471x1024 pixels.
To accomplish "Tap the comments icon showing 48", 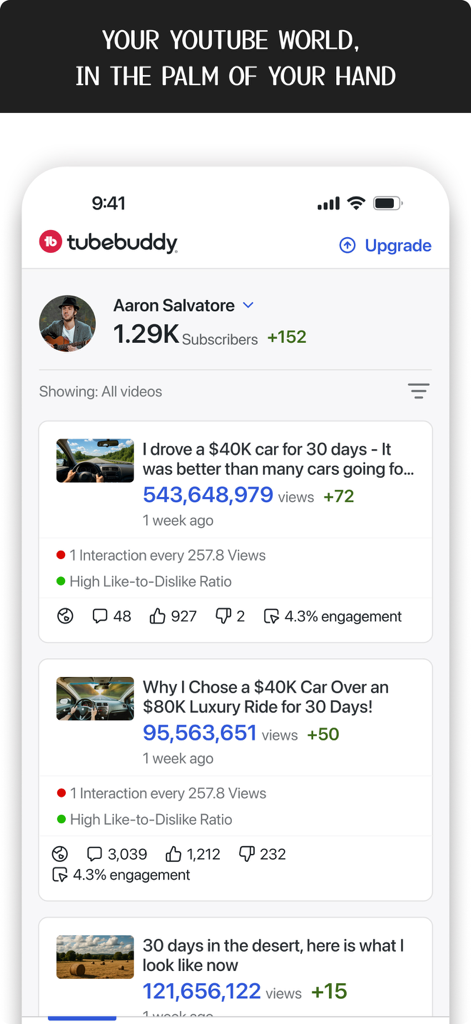I will [100, 616].
